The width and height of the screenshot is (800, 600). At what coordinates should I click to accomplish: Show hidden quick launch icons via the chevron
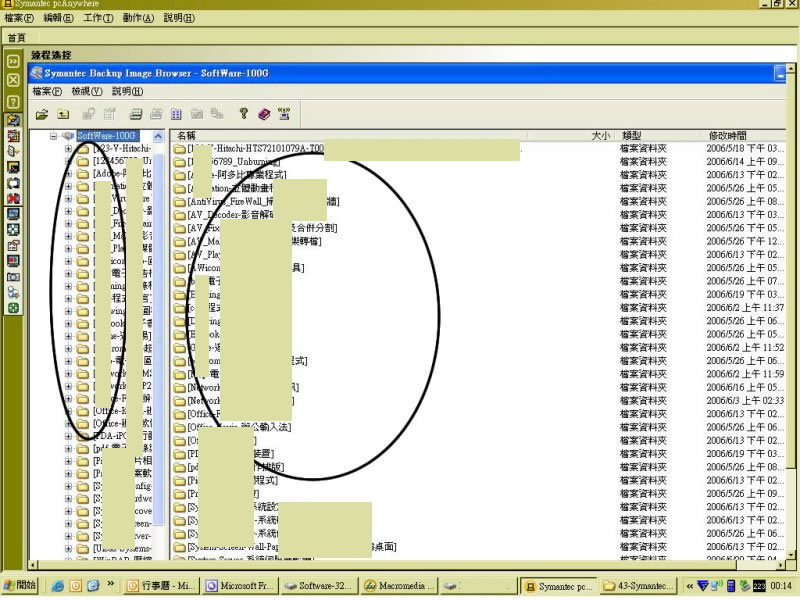pyautogui.click(x=110, y=584)
